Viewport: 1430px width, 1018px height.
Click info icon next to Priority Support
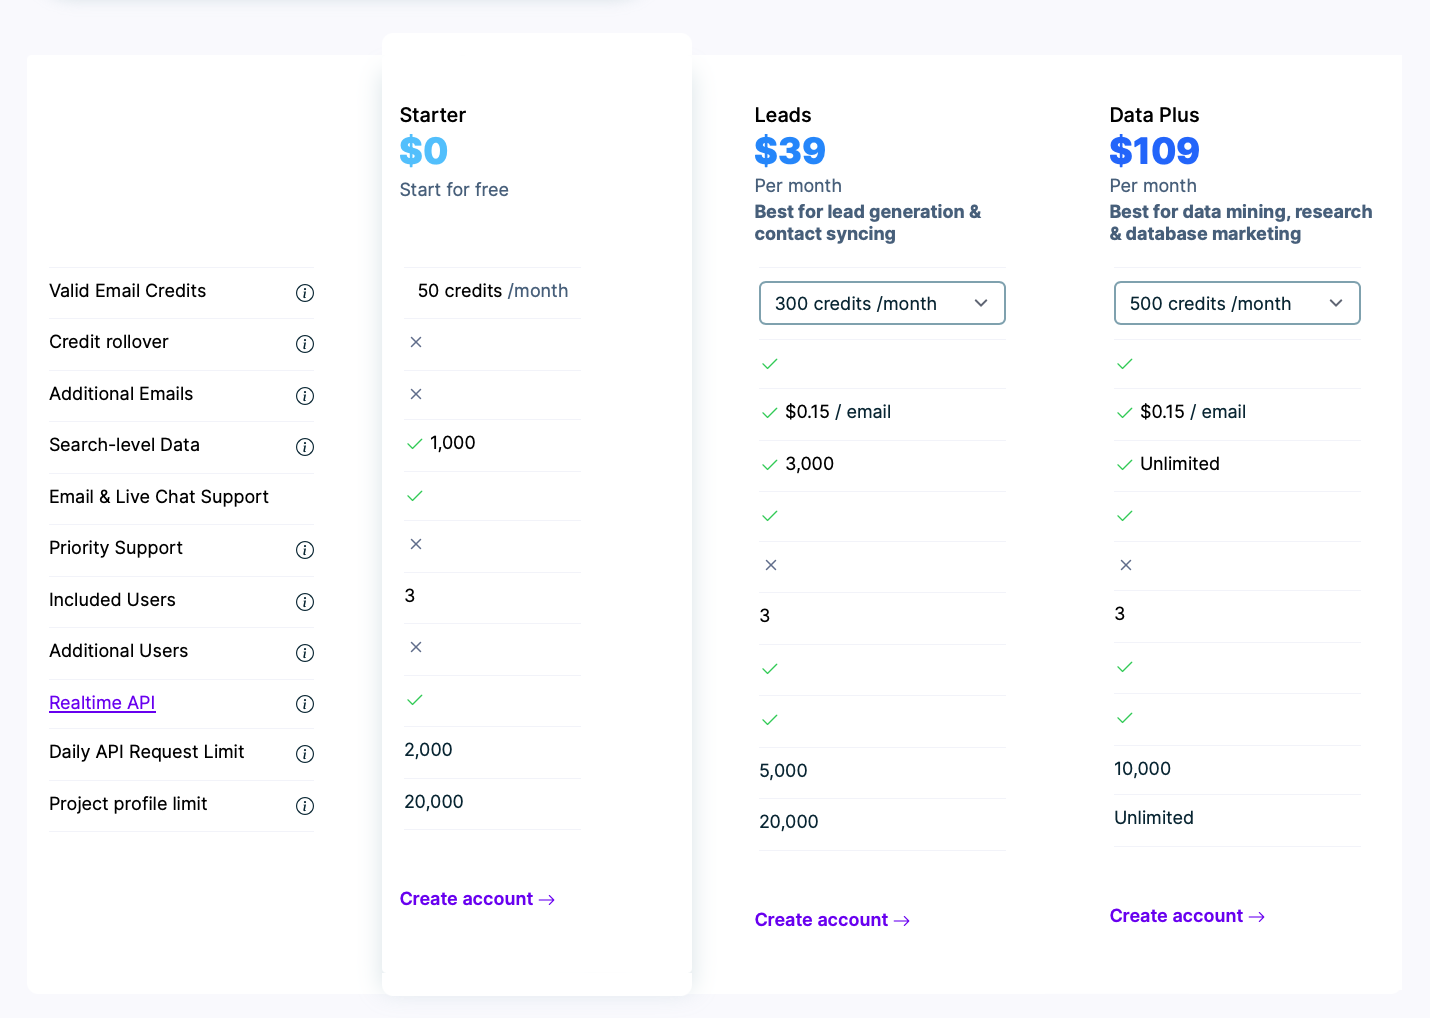(305, 550)
